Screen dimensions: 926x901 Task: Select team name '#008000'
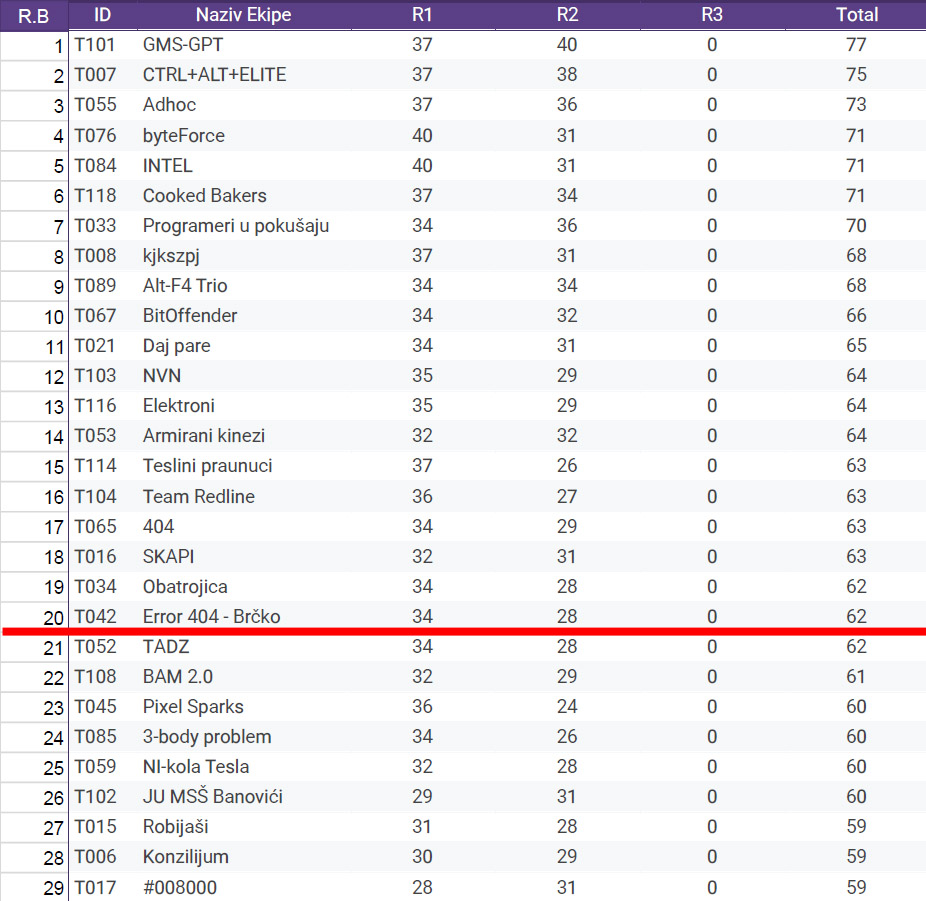point(180,887)
